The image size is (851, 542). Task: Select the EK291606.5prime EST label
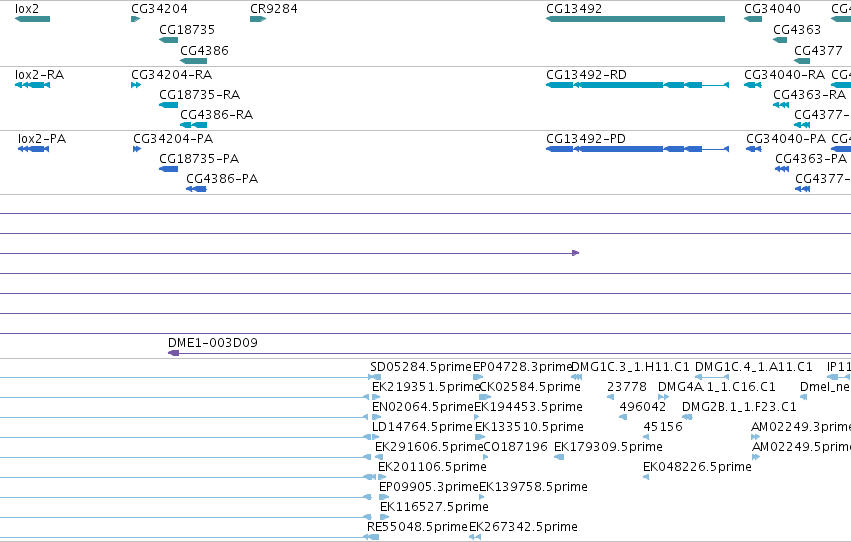pyautogui.click(x=429, y=447)
